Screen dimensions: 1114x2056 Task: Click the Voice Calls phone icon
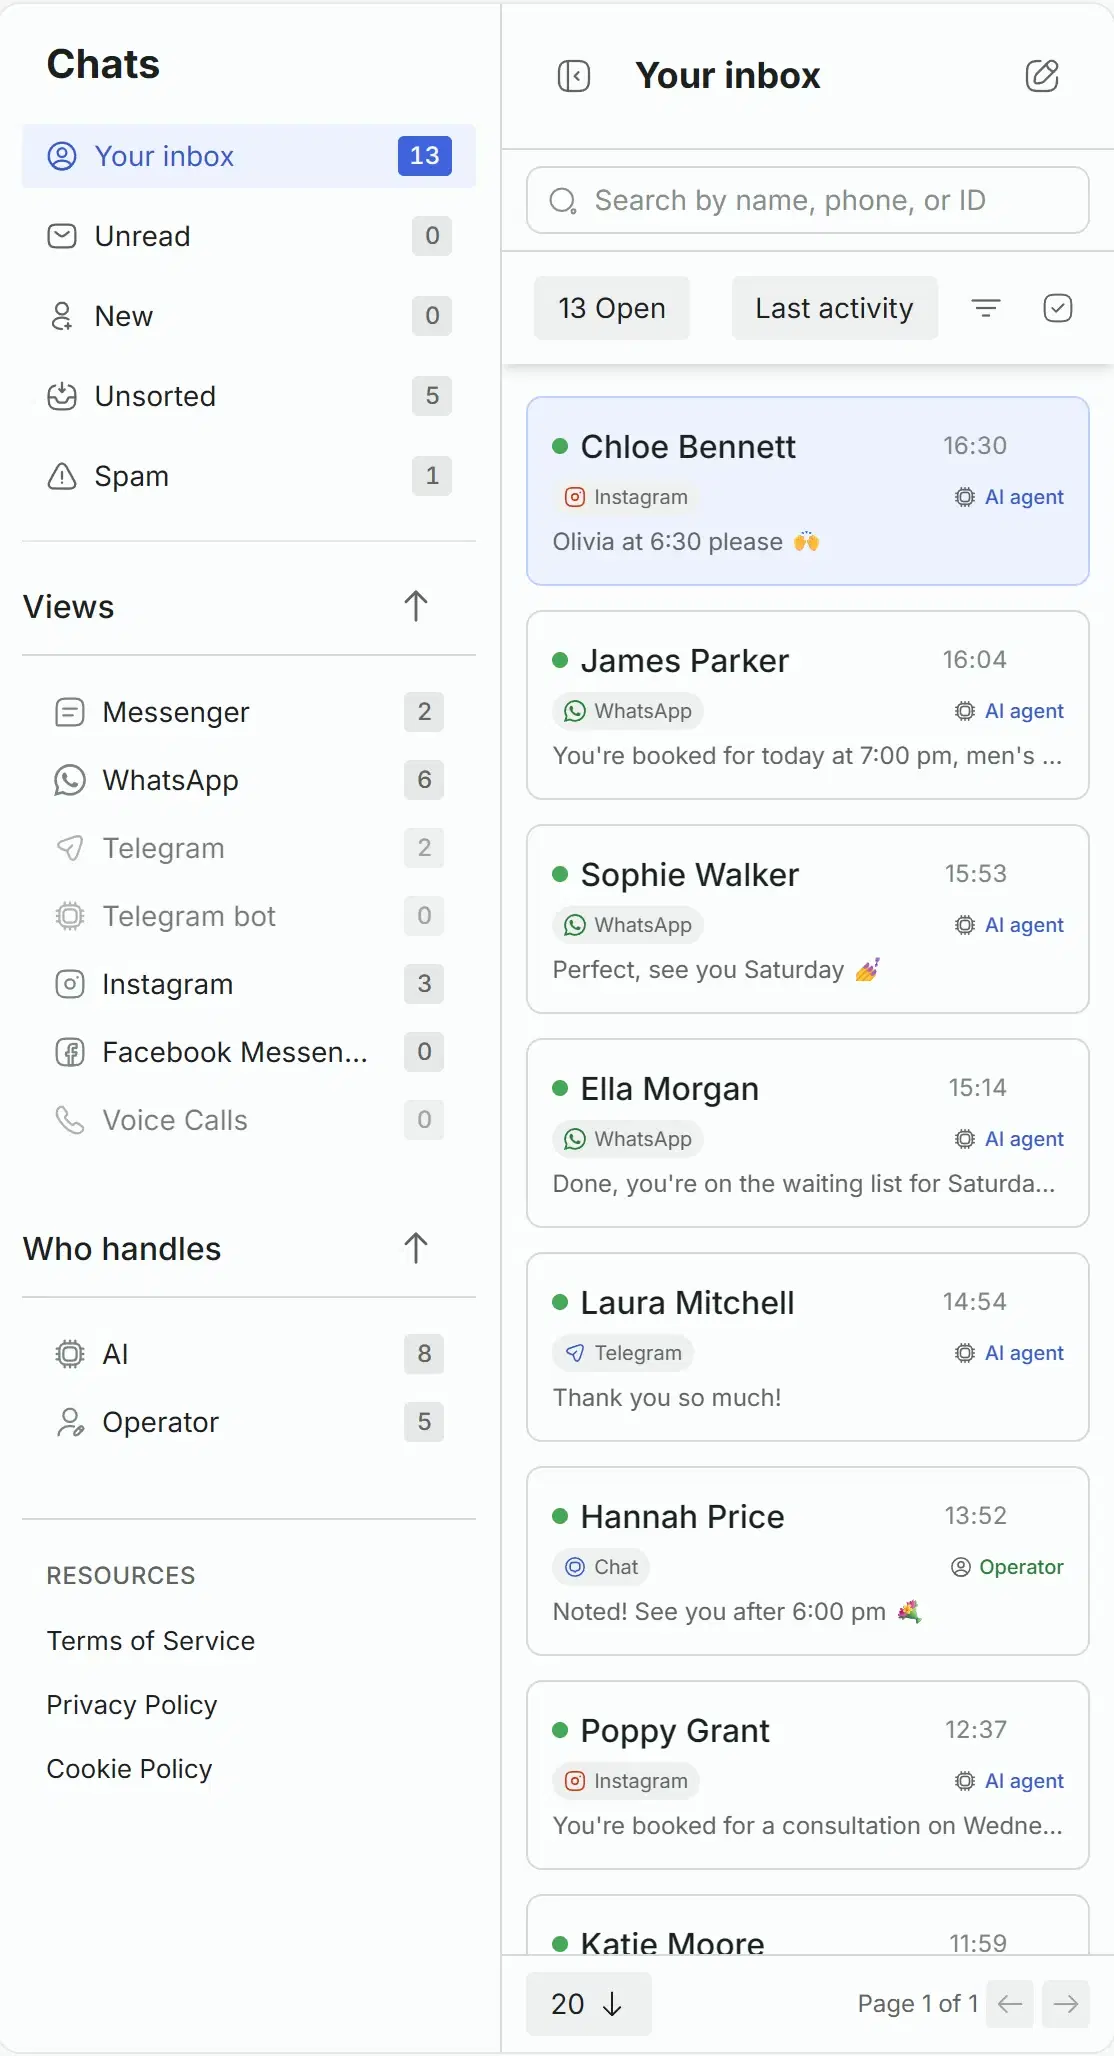(70, 1120)
